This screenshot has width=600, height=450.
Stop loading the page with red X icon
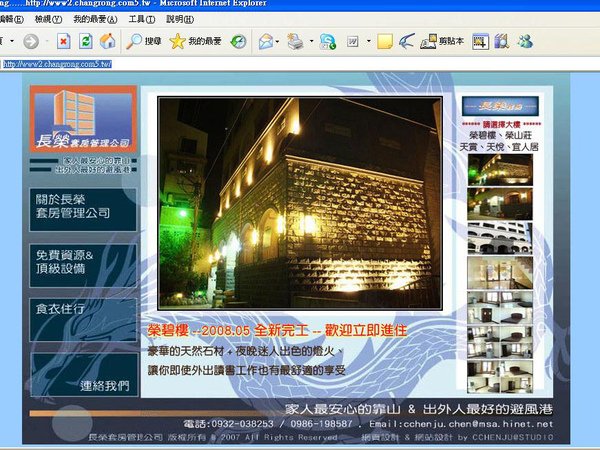pyautogui.click(x=64, y=41)
